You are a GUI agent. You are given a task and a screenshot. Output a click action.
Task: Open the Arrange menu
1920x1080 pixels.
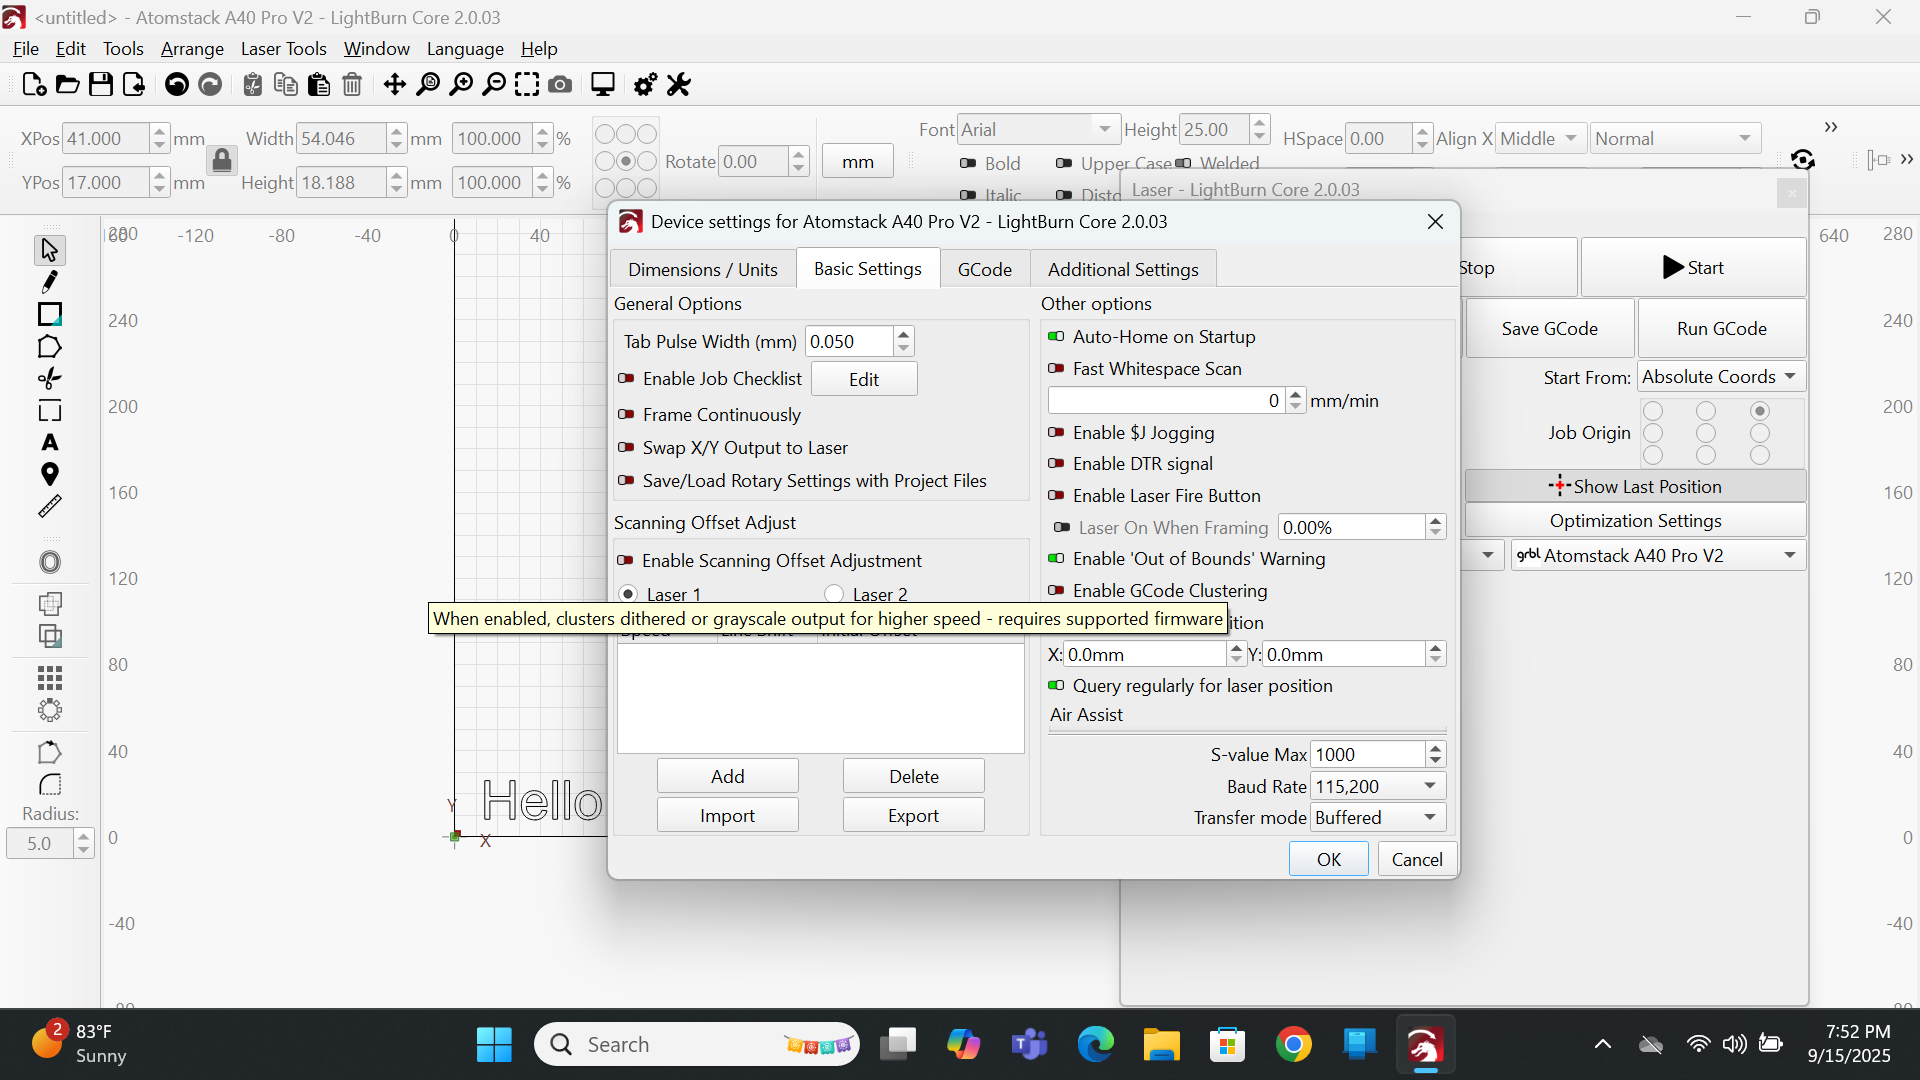click(x=192, y=49)
